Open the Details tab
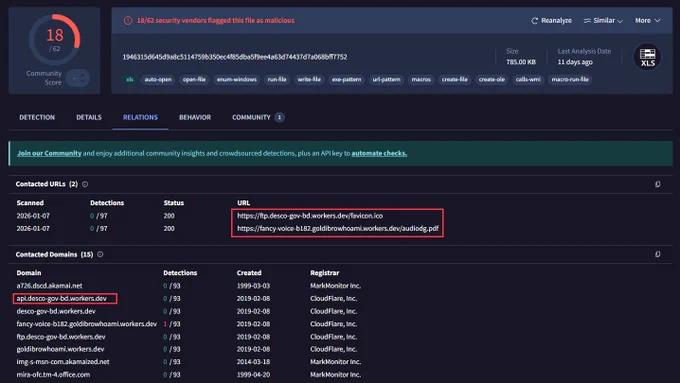Viewport: 680px width, 383px height. tap(88, 117)
